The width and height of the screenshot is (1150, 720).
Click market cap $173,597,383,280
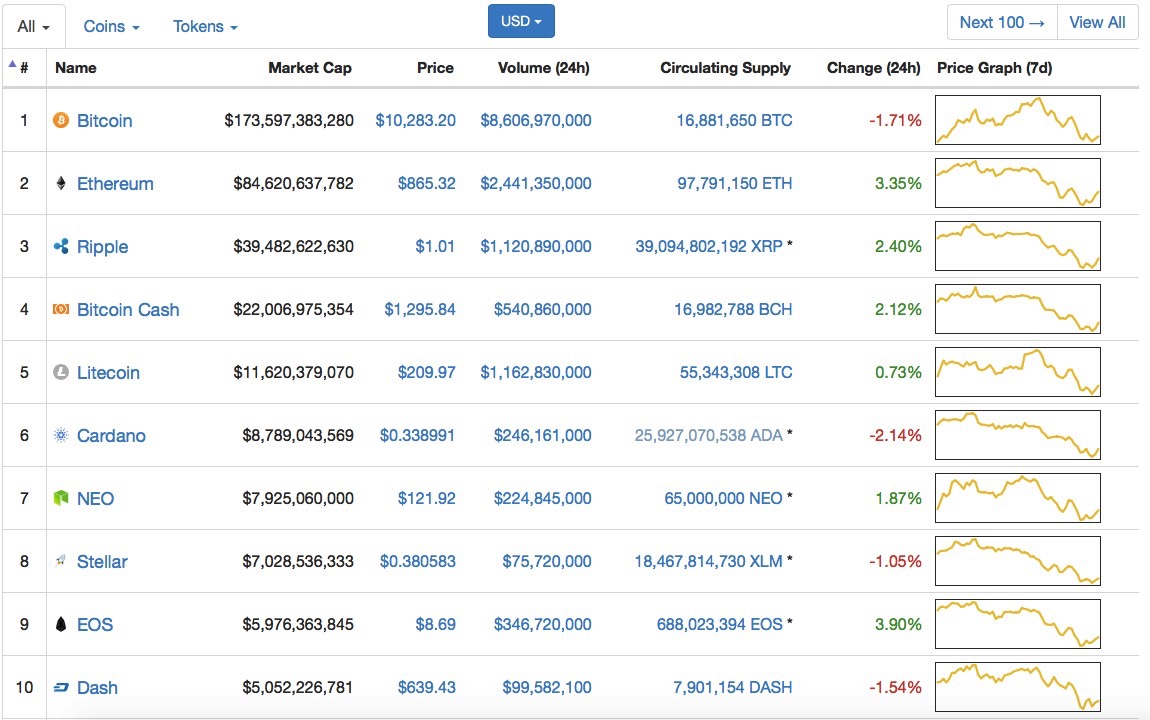[289, 120]
